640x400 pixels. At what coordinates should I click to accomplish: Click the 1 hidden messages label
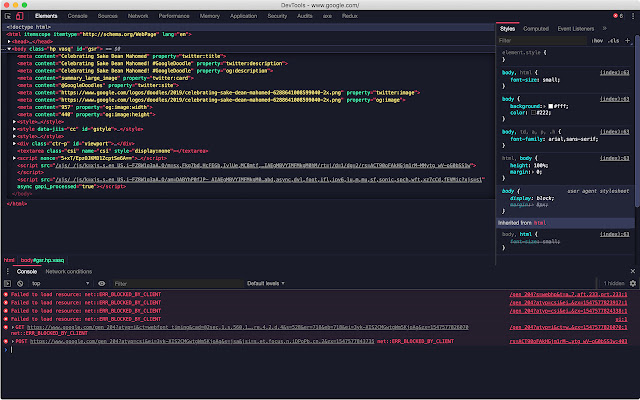(614, 283)
